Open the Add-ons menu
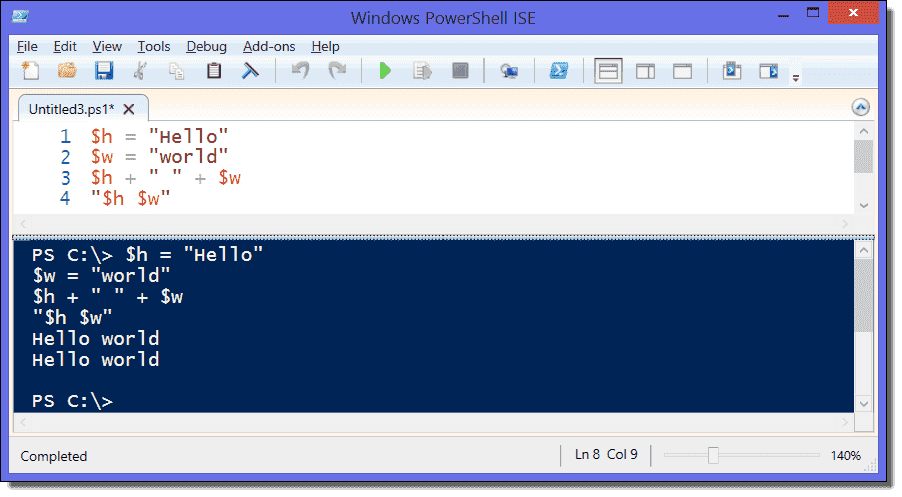902x497 pixels. coord(269,47)
